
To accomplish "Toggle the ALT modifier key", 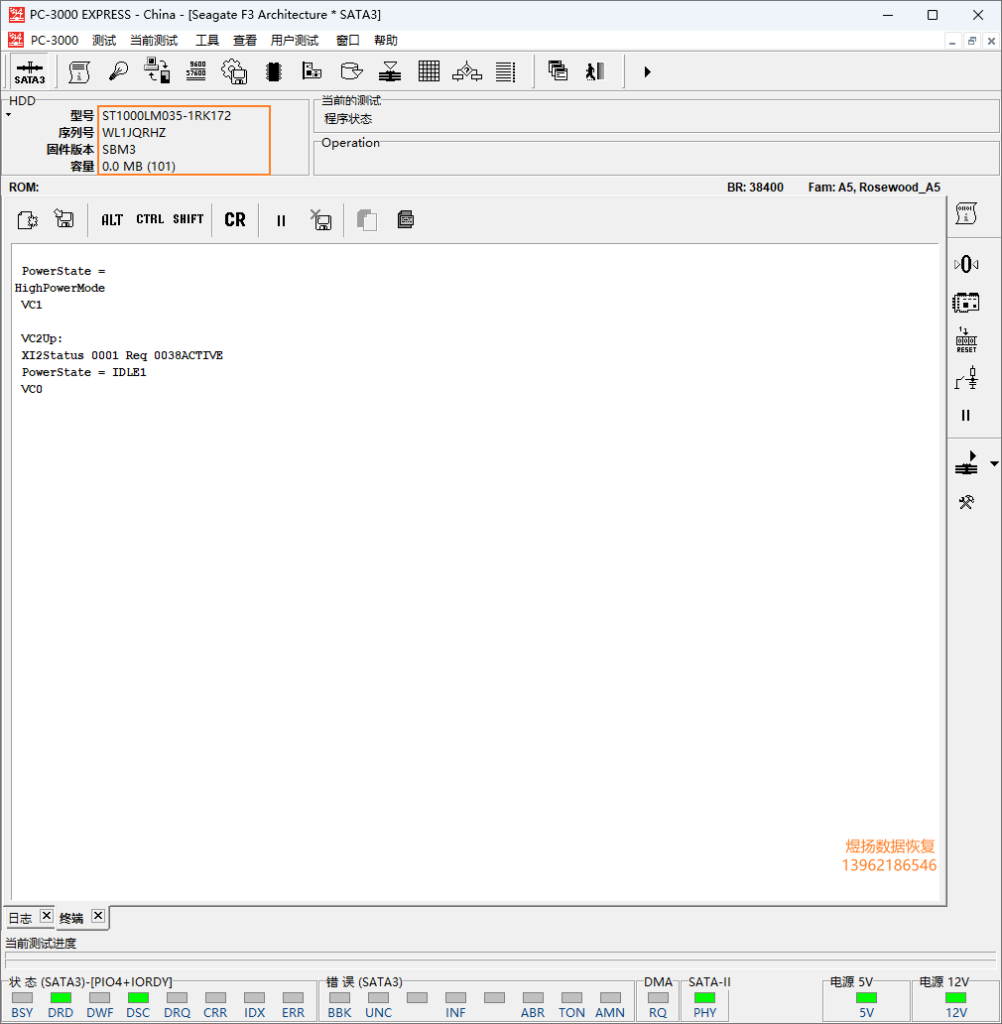I will [x=112, y=219].
